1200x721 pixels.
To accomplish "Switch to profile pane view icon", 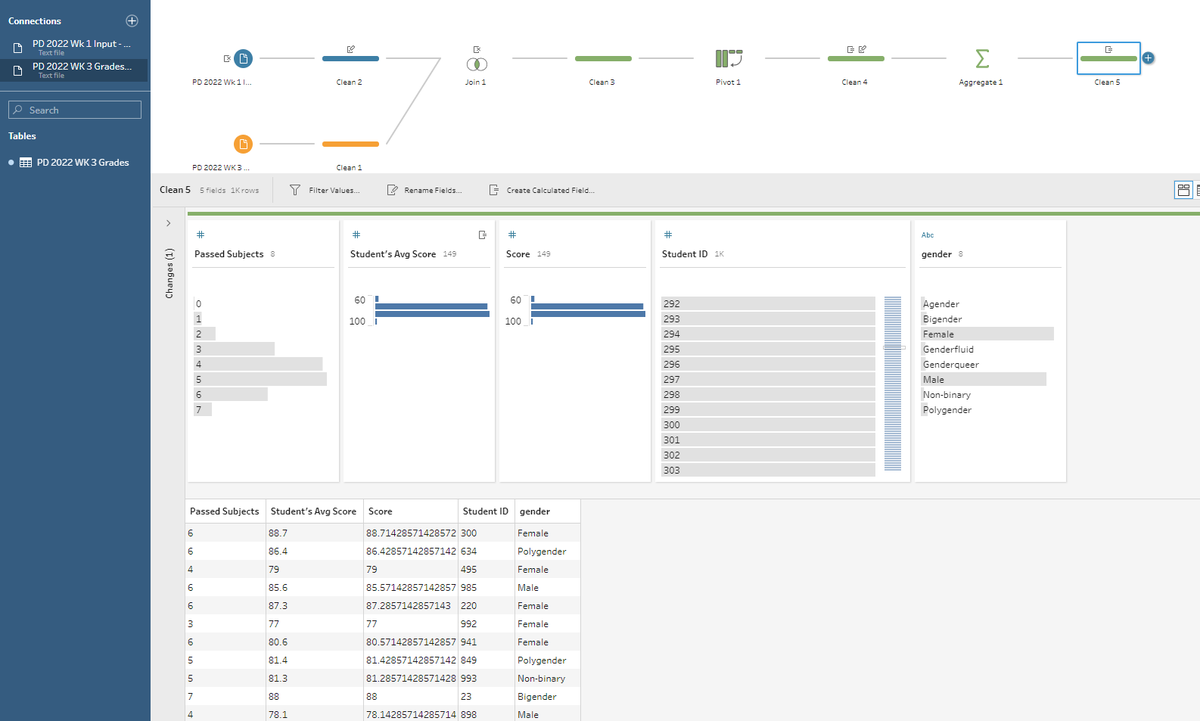I will pyautogui.click(x=1183, y=190).
